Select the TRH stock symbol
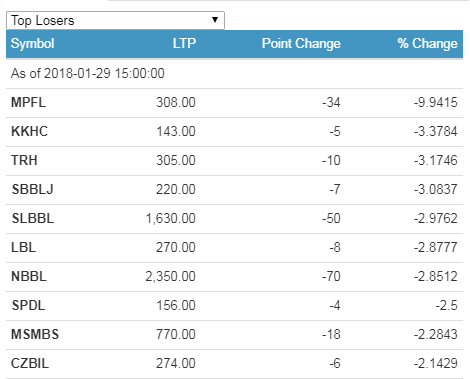Viewport: 470px width, 379px height. 24,160
